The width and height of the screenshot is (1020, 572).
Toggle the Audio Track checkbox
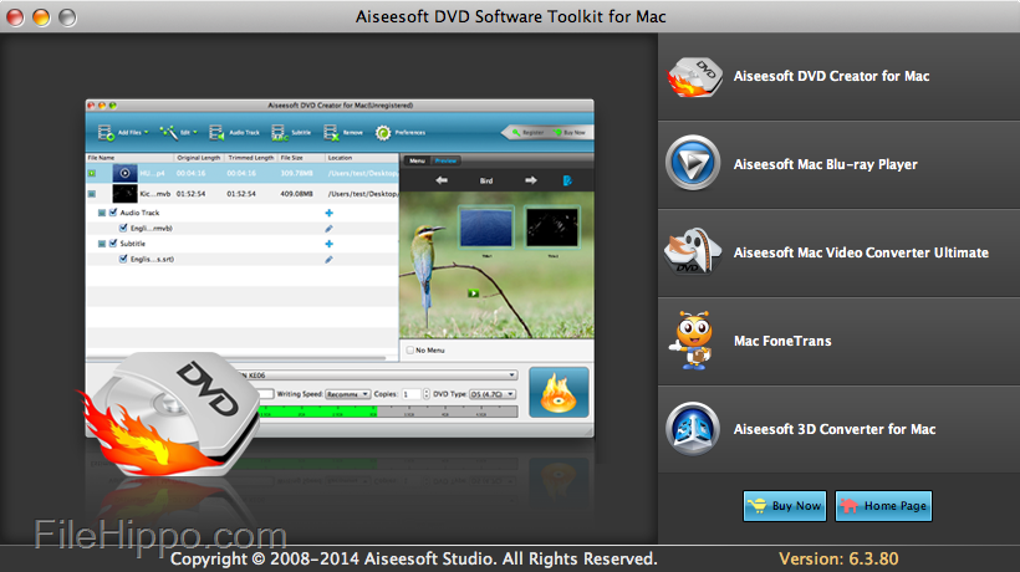[x=113, y=213]
